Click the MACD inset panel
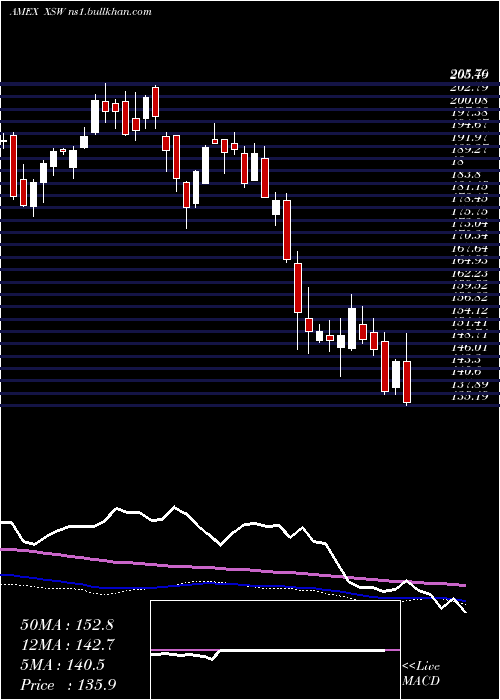 tap(275, 650)
